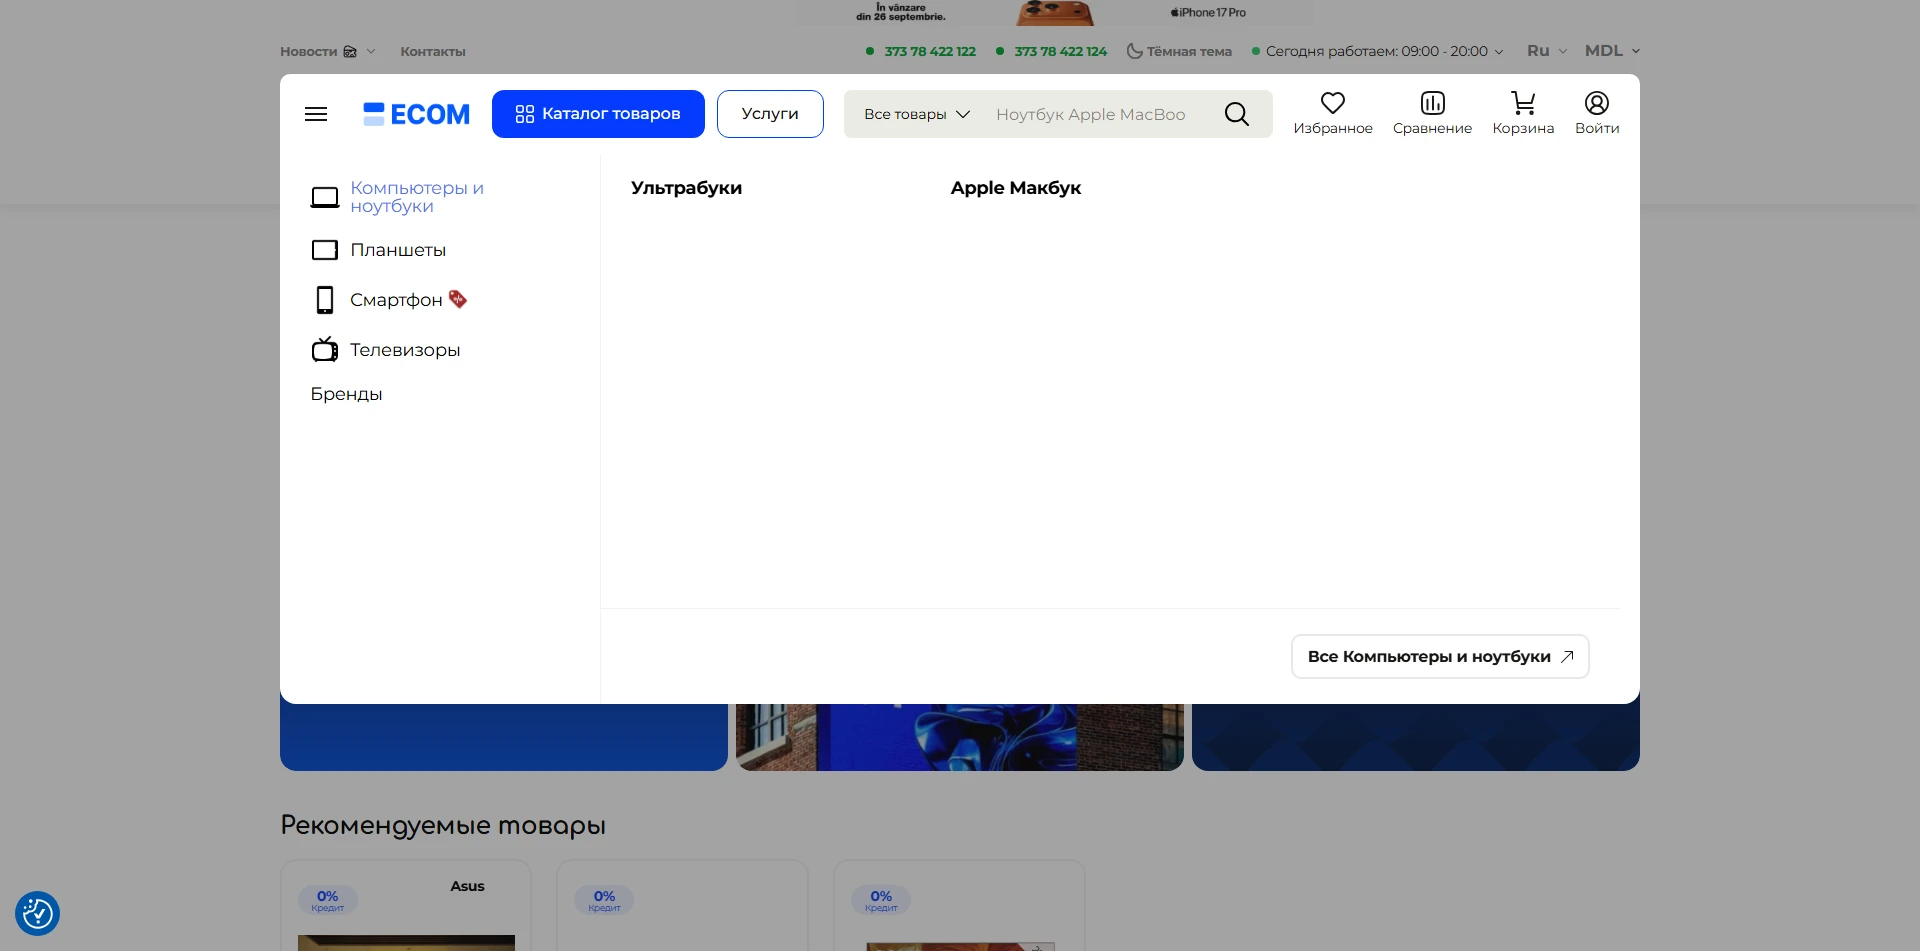The height and width of the screenshot is (951, 1920).
Task: Expand today's working hours dropdown
Action: (1378, 51)
